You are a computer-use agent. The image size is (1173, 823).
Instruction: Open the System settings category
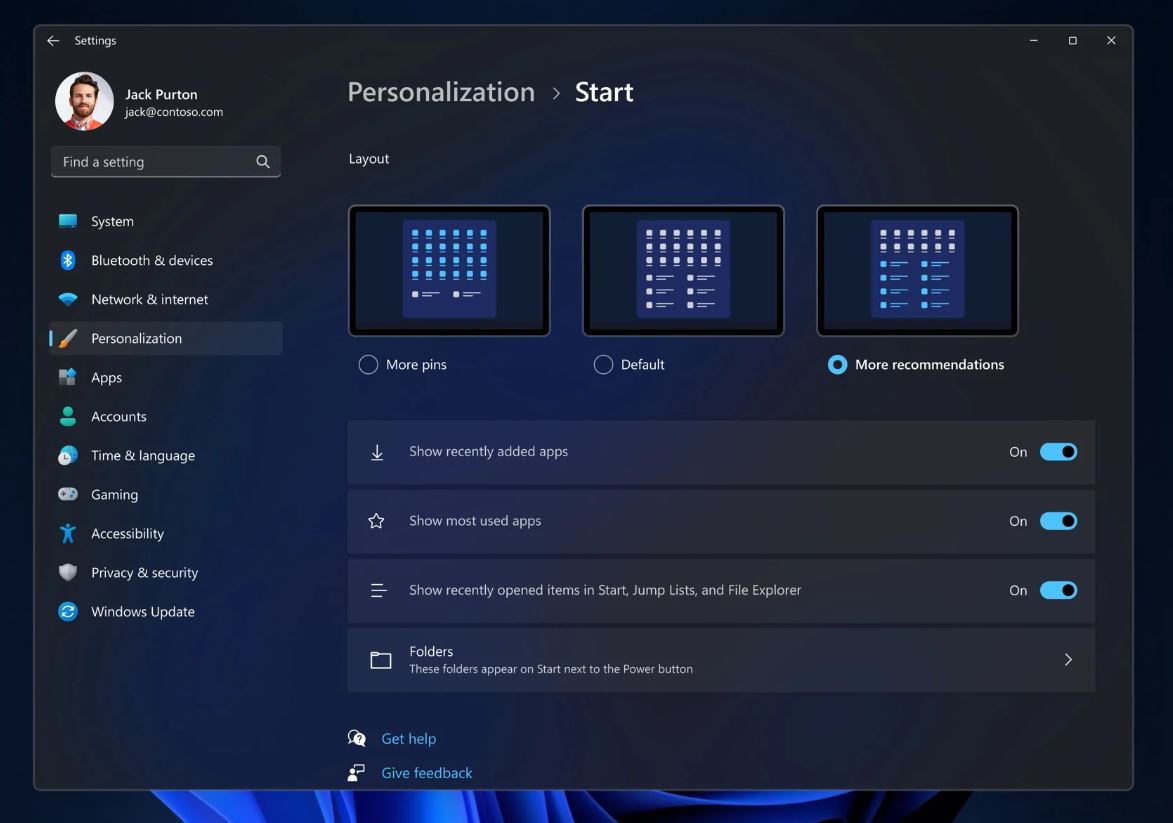112,221
